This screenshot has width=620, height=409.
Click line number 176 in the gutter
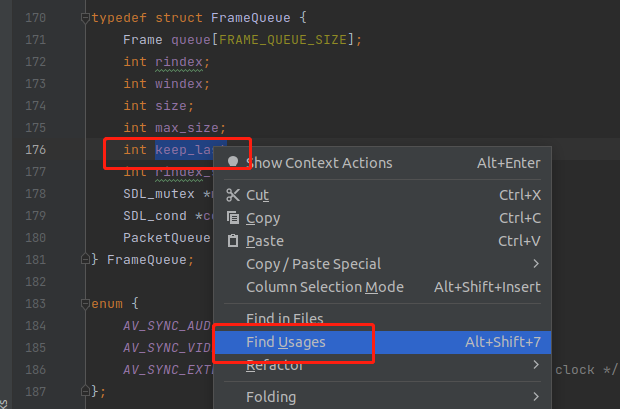coord(35,150)
